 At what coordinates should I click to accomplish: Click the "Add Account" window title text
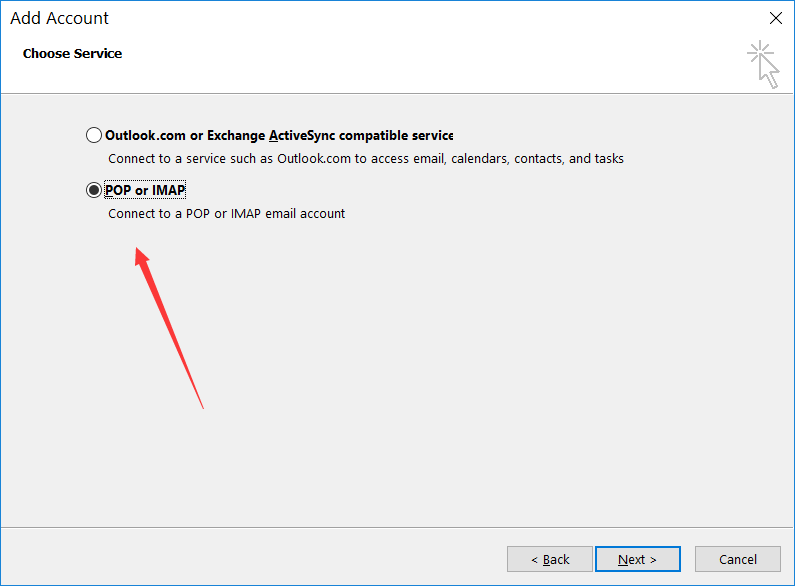coord(60,18)
